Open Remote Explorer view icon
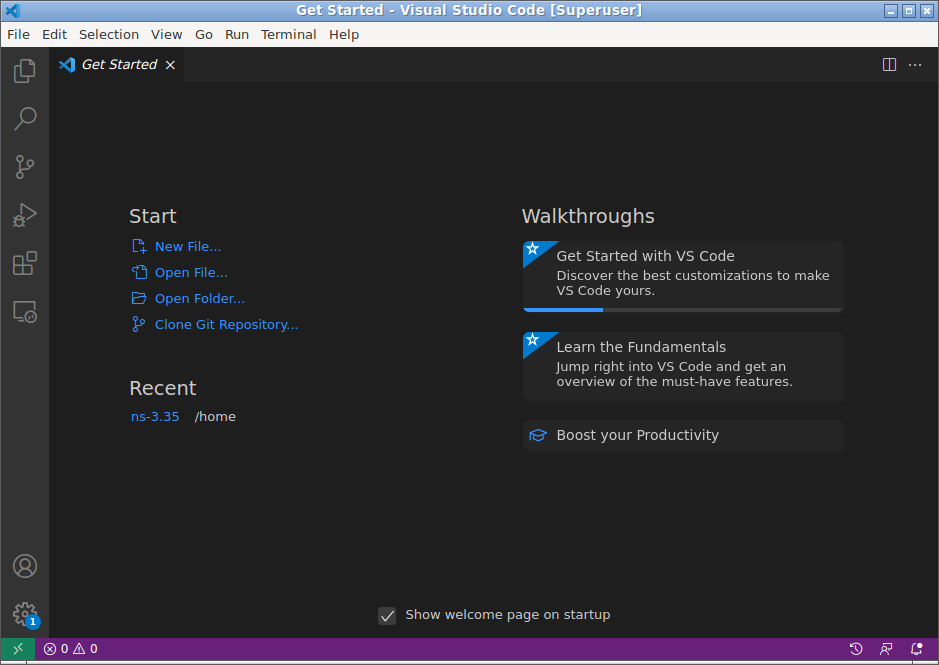The image size is (939, 665). pyautogui.click(x=25, y=312)
